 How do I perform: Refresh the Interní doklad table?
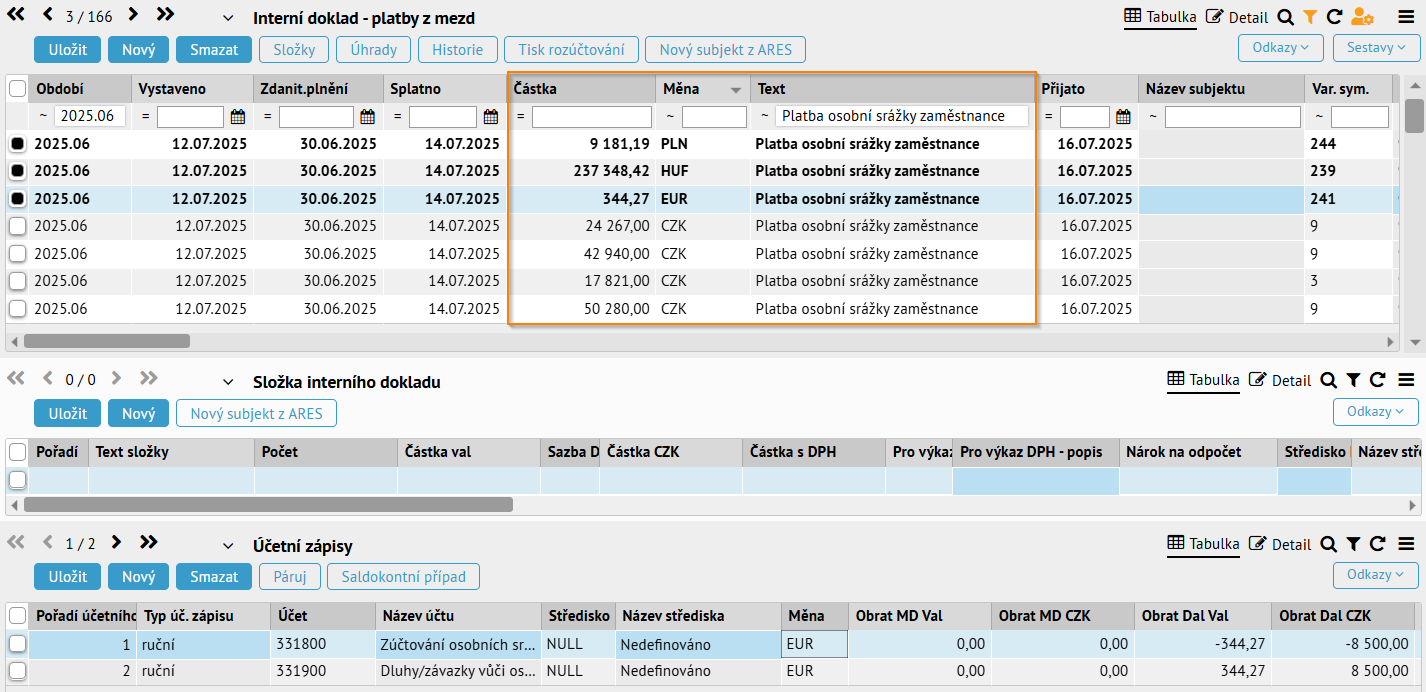click(1334, 17)
